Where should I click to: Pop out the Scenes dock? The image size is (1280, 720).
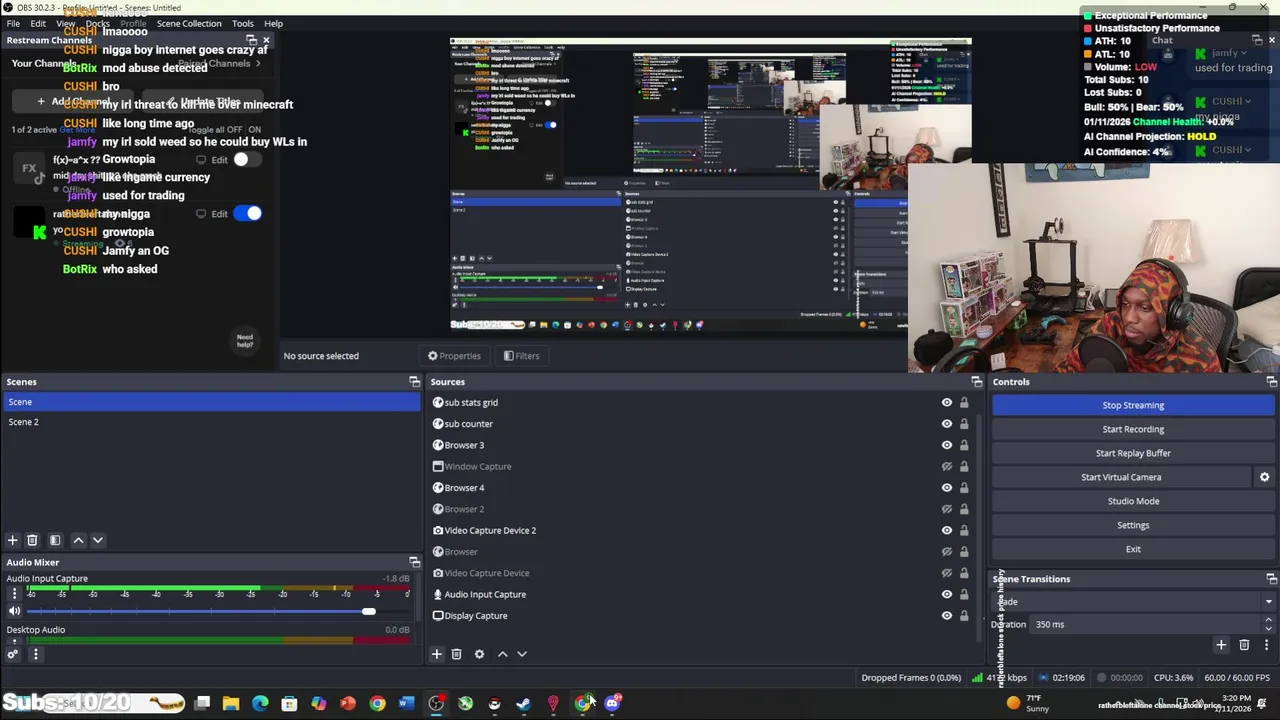(x=414, y=382)
